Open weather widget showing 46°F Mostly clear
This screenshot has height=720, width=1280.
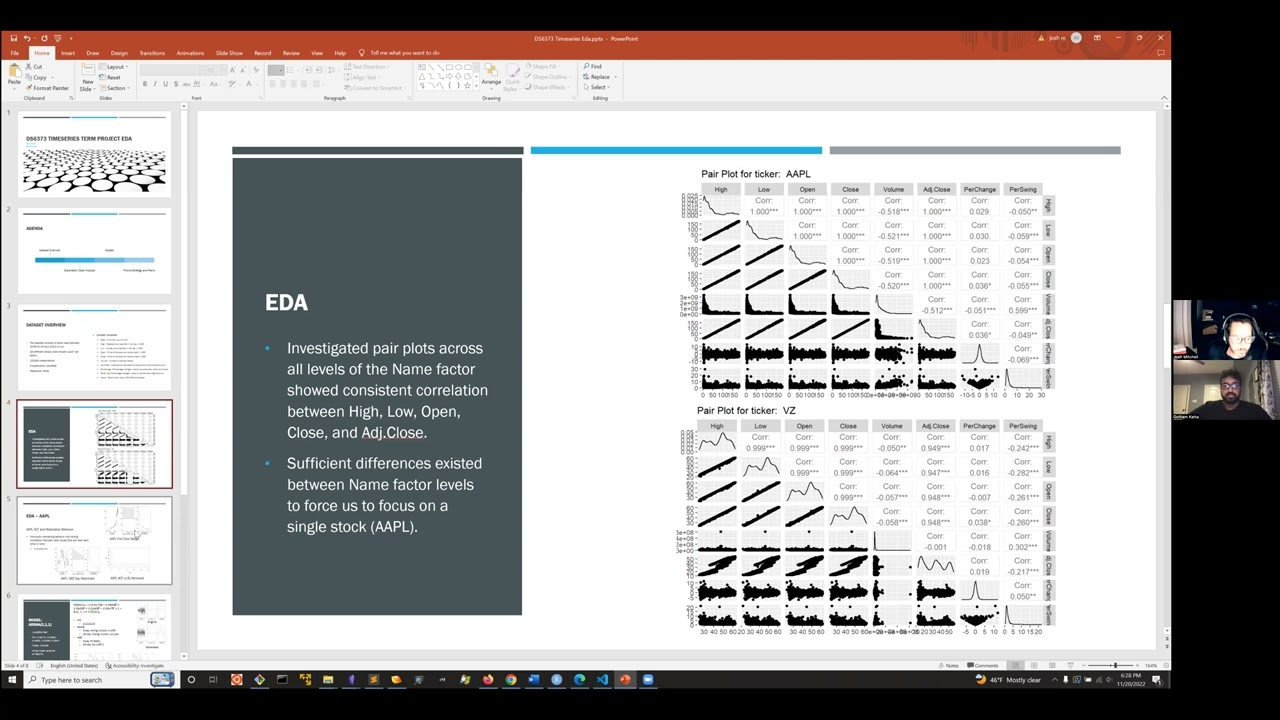click(x=1008, y=680)
